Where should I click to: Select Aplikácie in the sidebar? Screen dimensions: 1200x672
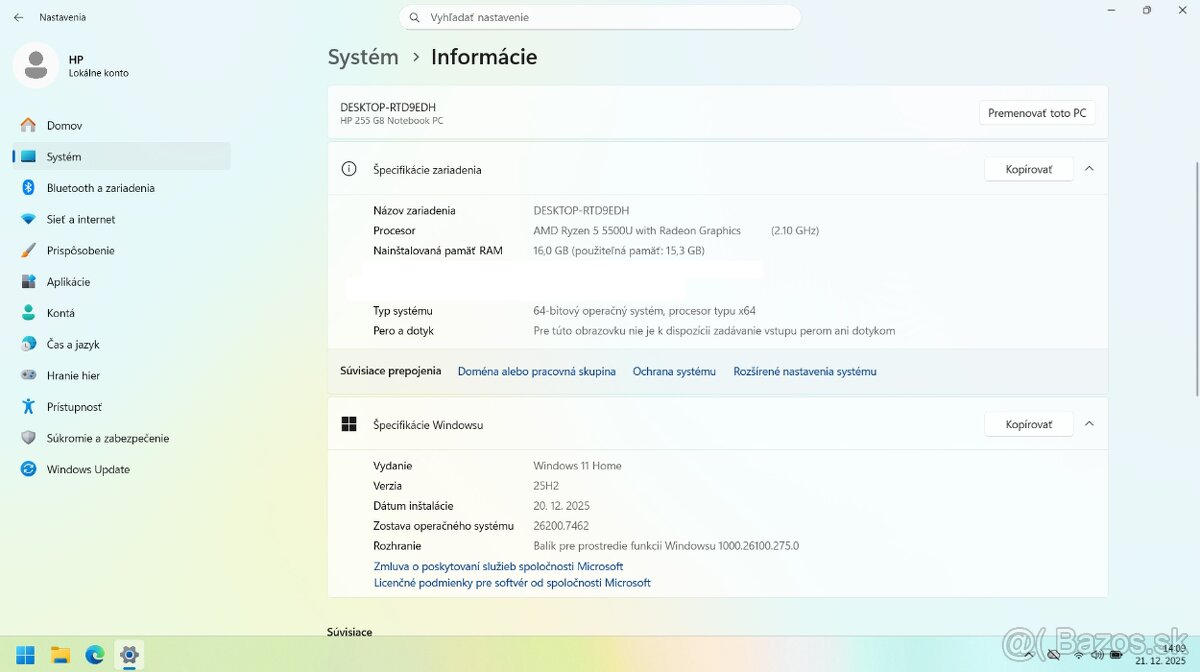click(68, 282)
